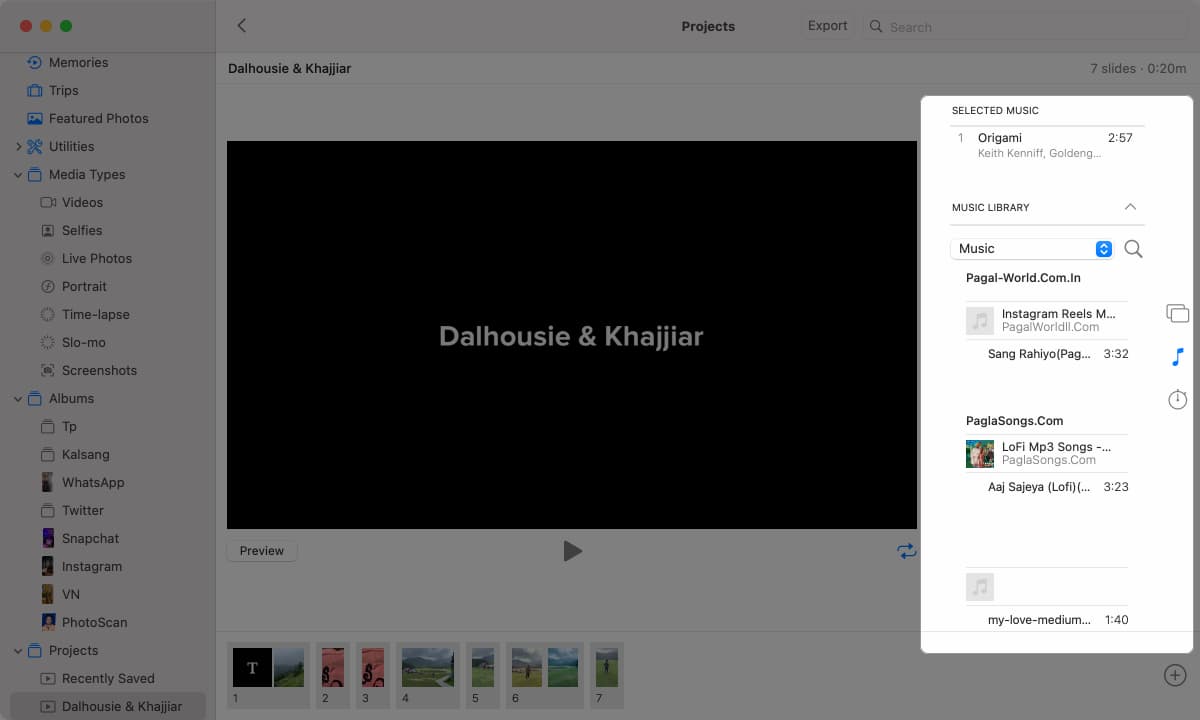Open the Theme picker icon

click(1177, 314)
